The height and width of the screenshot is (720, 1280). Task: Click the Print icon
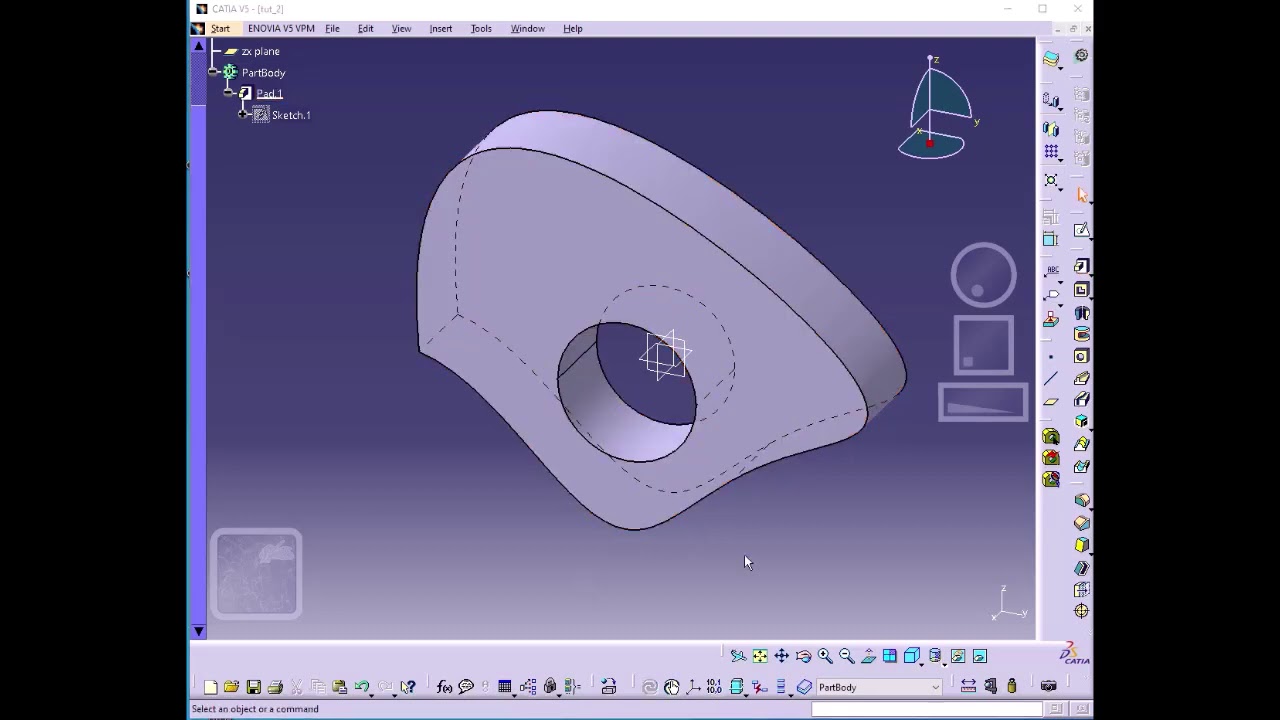(275, 687)
